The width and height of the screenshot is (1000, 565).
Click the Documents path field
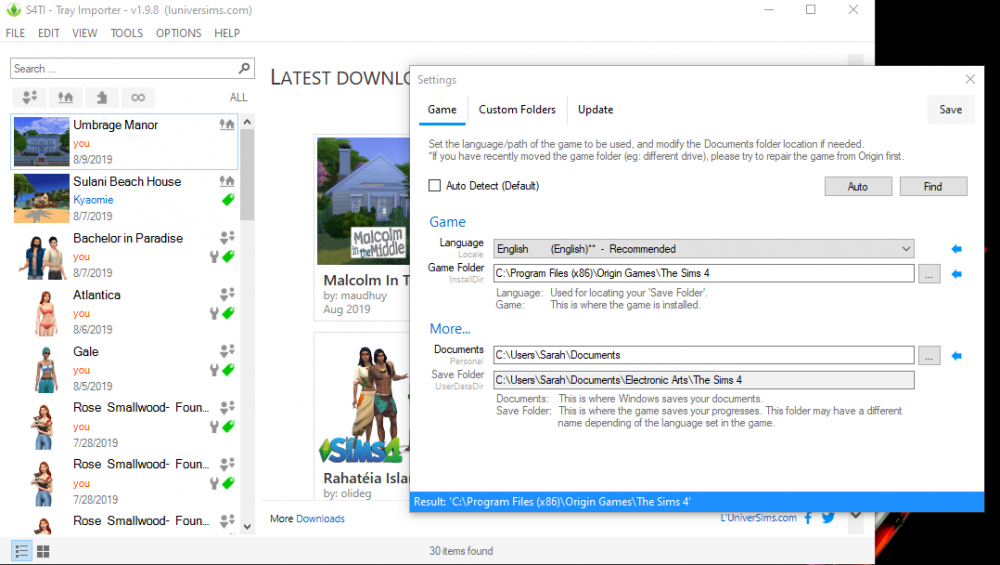tap(703, 355)
